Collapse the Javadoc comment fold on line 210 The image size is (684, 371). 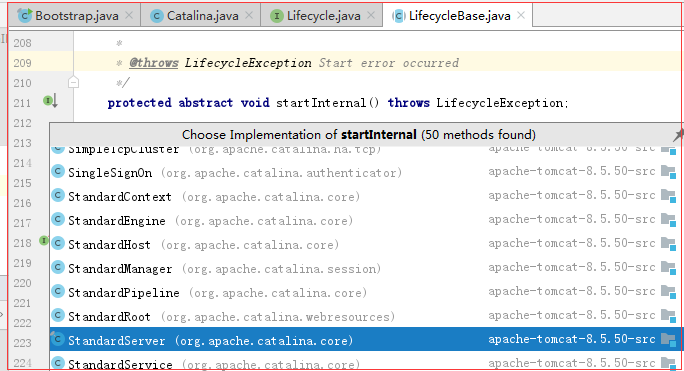(73, 82)
